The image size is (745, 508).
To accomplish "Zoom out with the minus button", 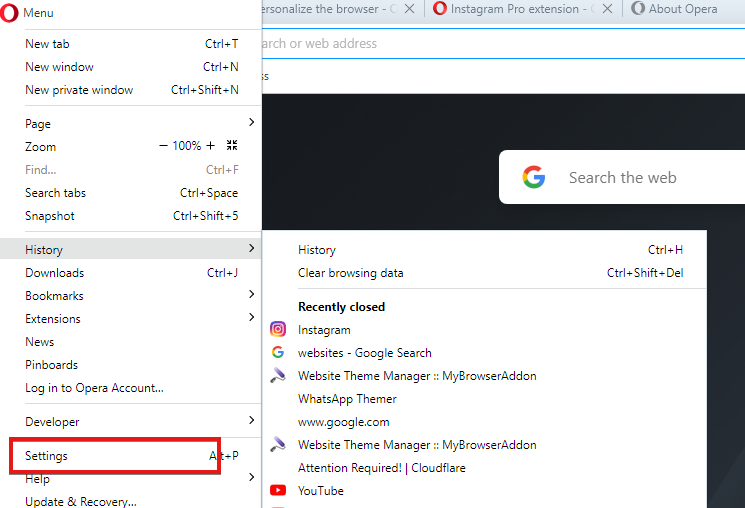I will point(163,146).
